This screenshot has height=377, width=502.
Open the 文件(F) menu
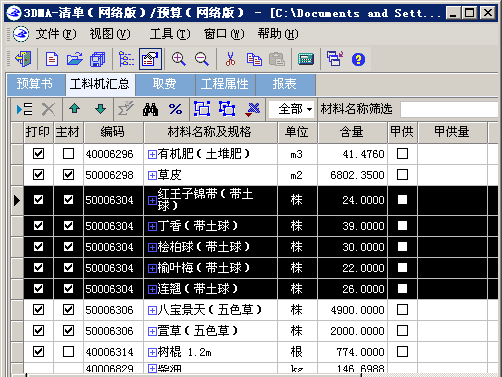56,34
